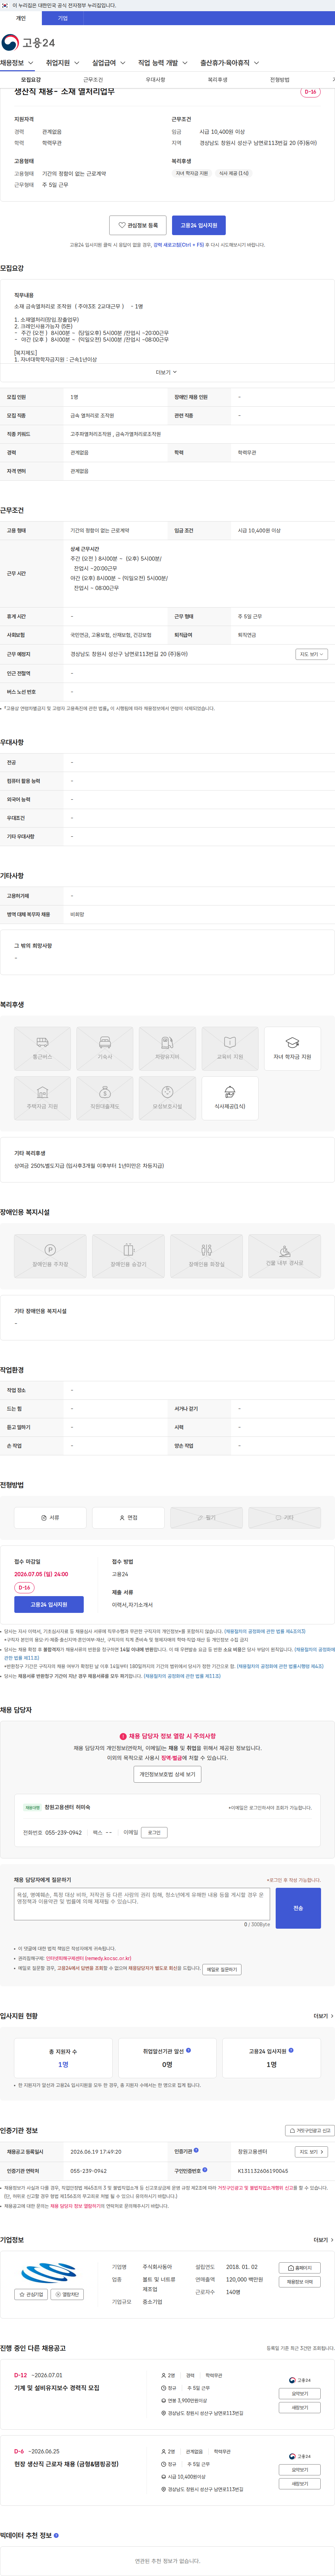The image size is (335, 2576).
Task: Click the 건물 내부 경사로 facility icon
Action: coord(284,1256)
